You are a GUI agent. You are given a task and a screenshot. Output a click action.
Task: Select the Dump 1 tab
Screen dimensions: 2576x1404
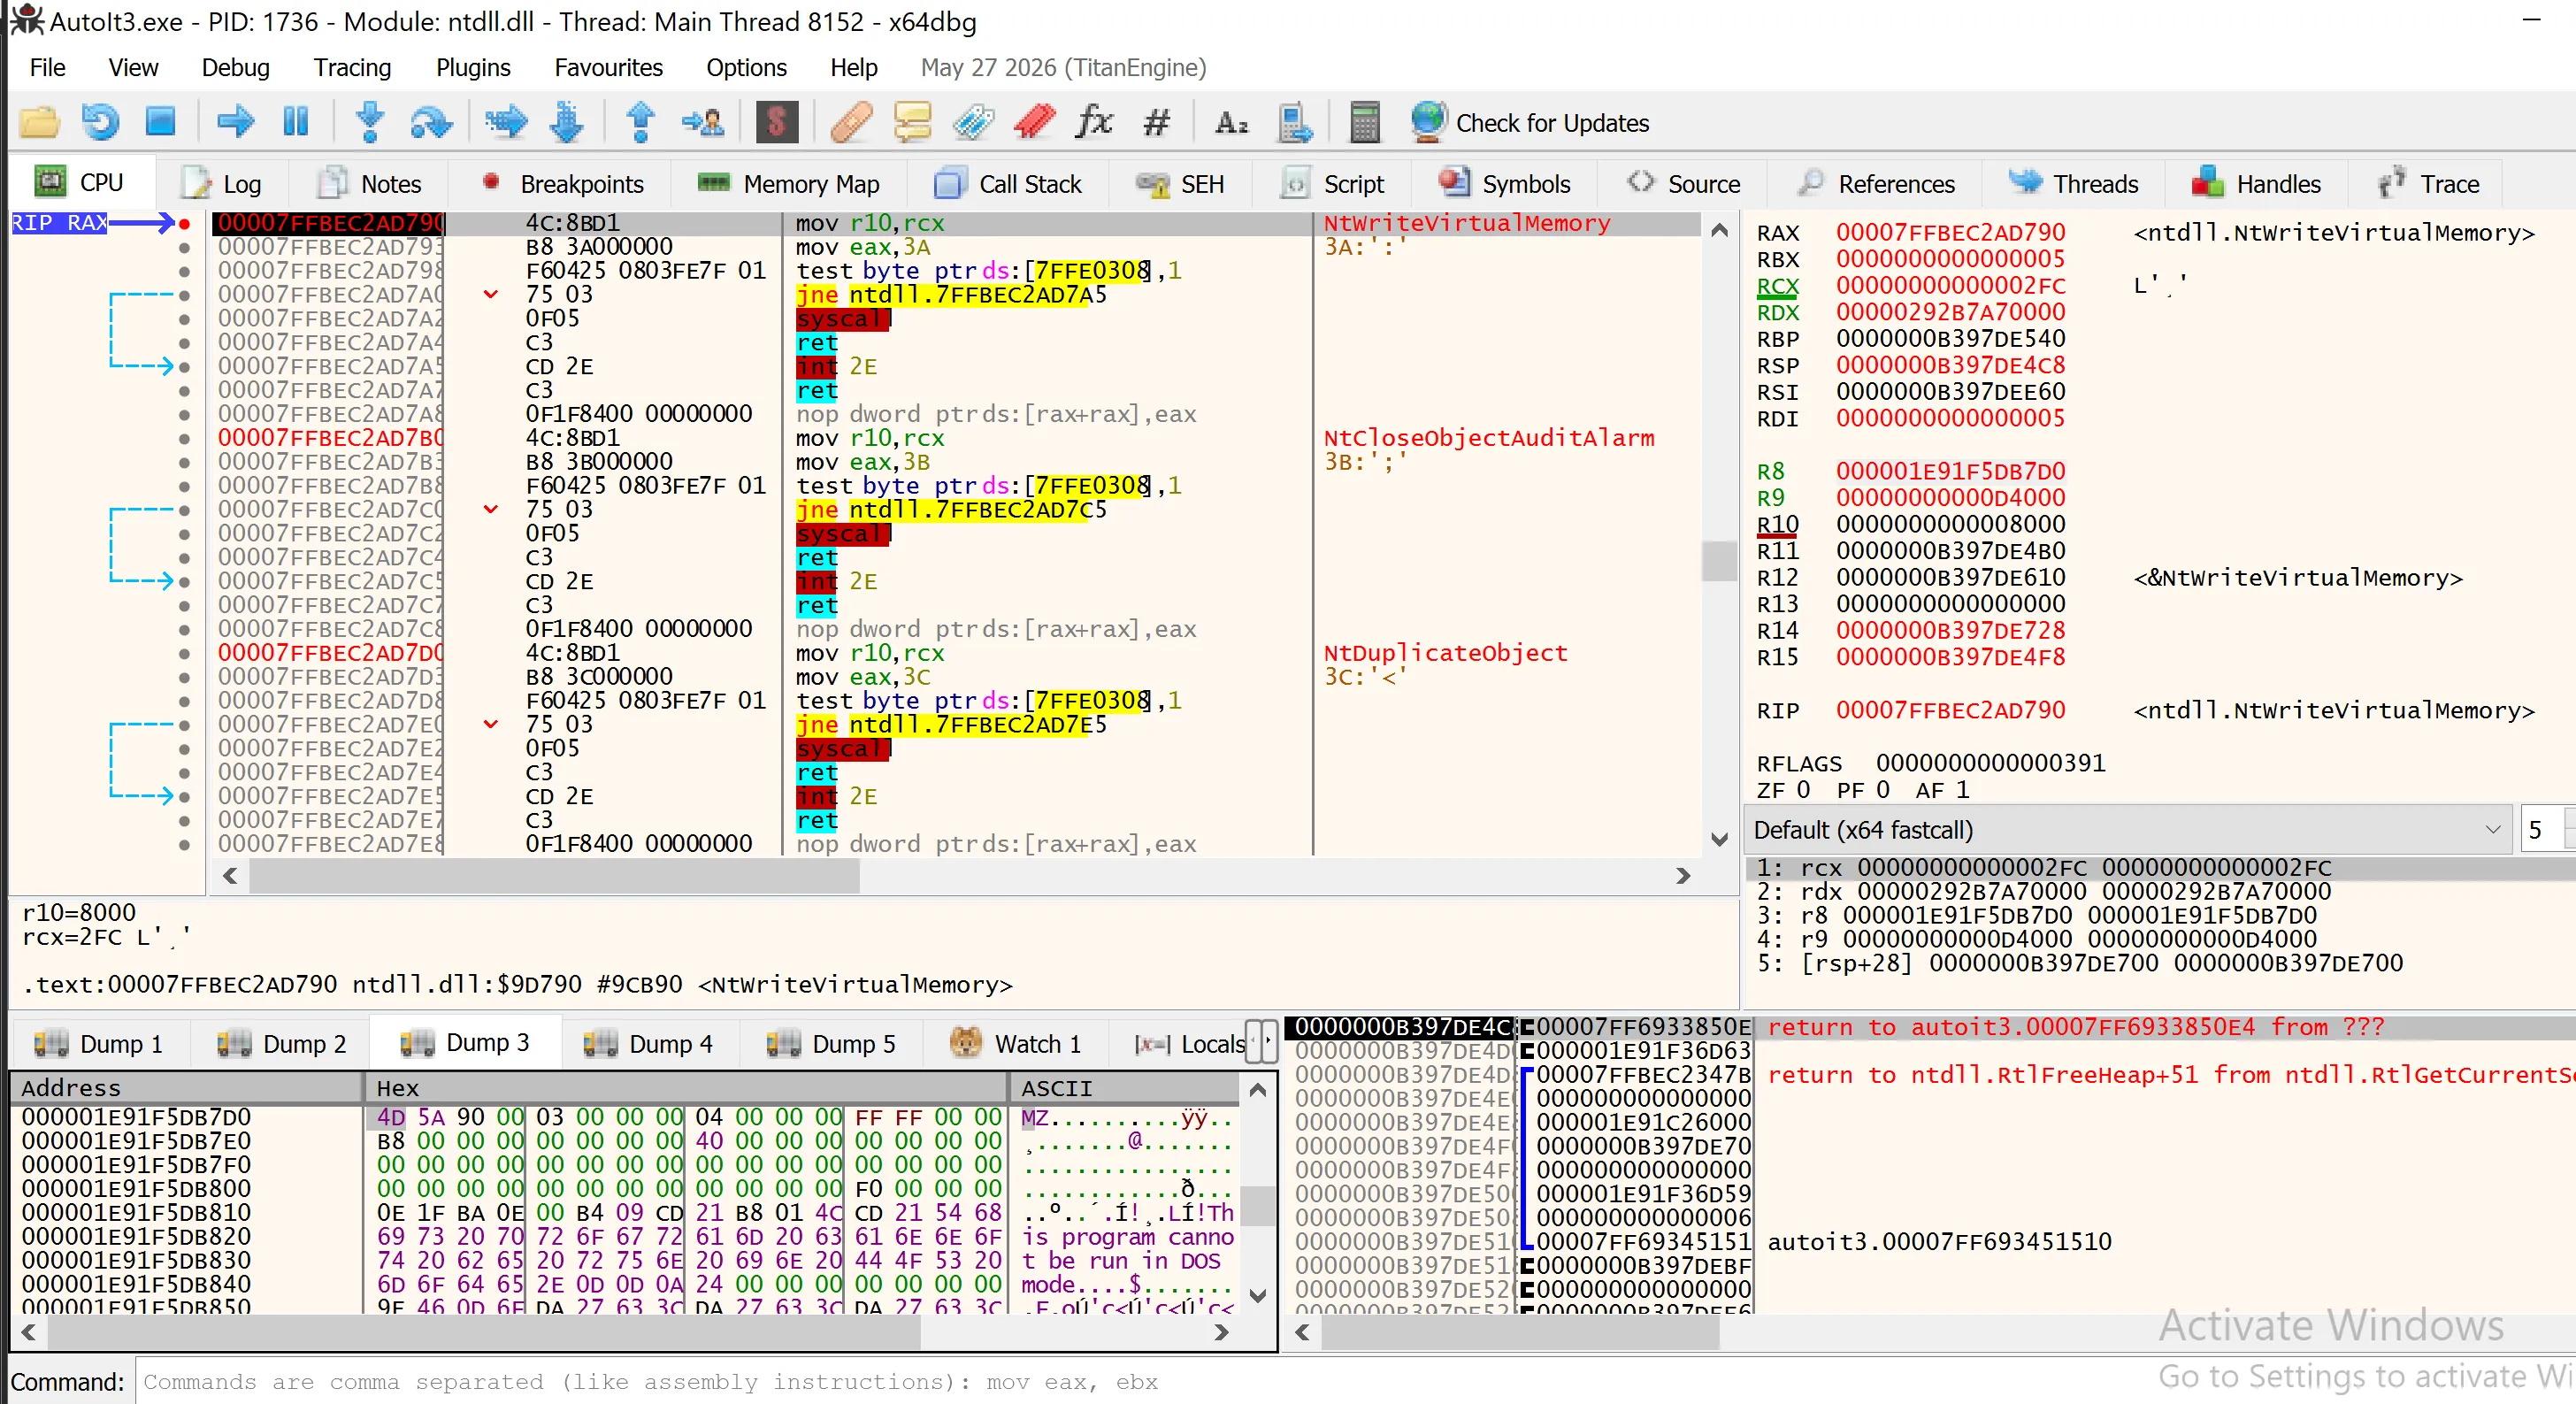coord(98,1043)
